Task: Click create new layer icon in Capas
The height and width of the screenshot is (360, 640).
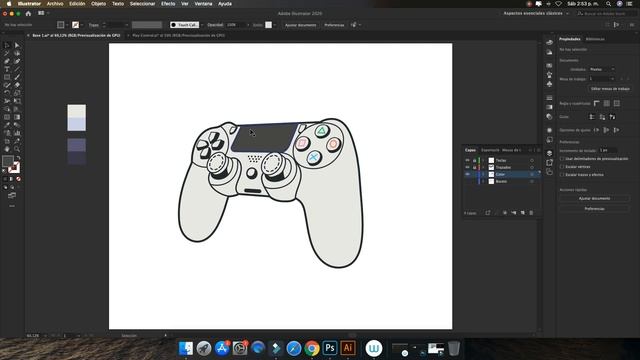Action: pos(522,213)
